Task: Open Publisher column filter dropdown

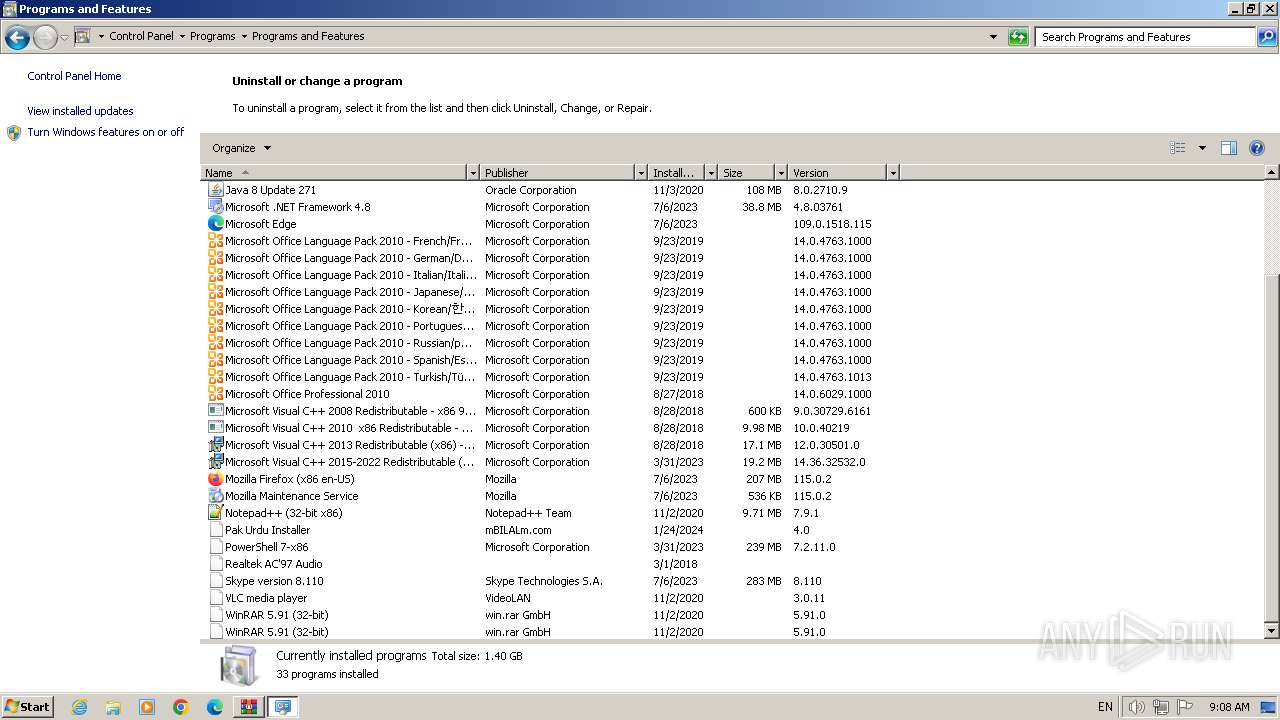Action: coord(641,173)
